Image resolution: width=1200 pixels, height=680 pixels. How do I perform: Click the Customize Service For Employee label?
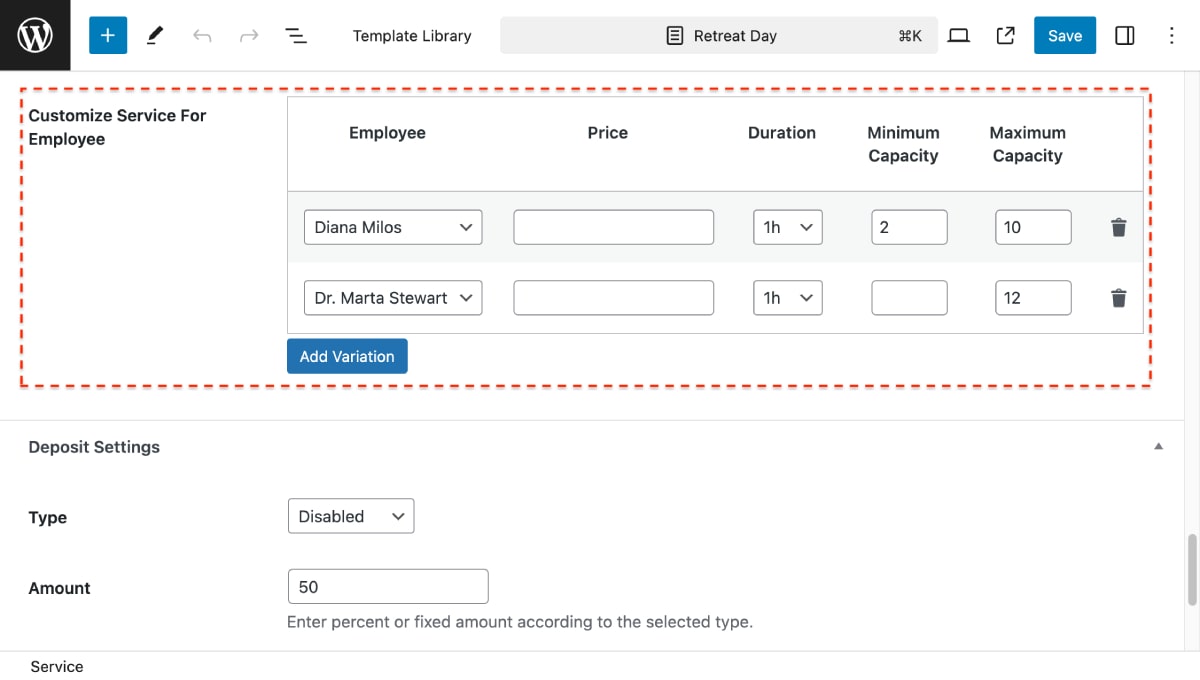coord(117,127)
